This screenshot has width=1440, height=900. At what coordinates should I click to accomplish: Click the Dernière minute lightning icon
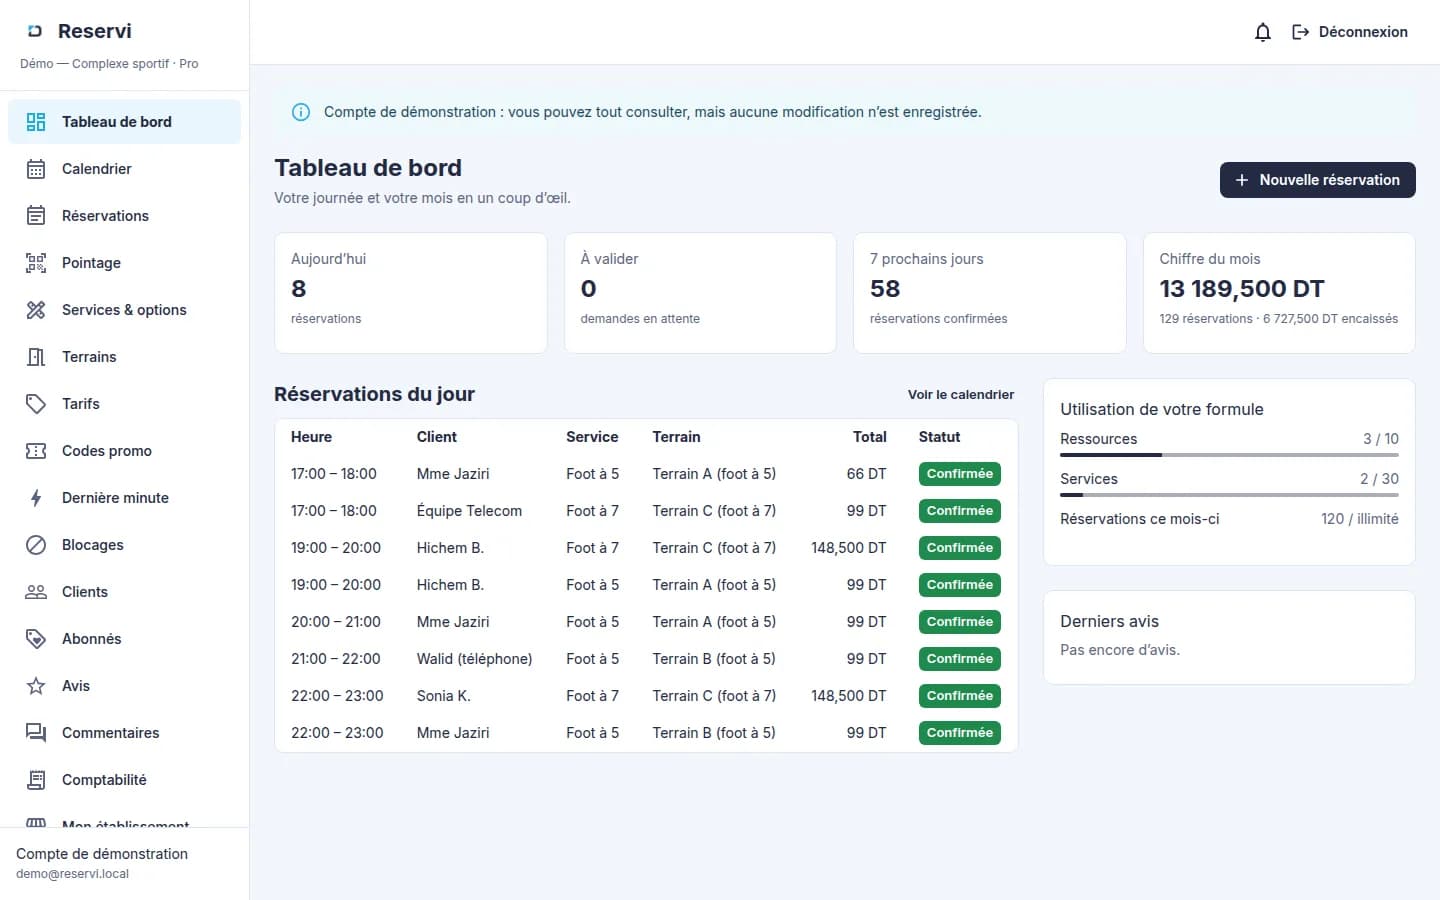pos(36,498)
